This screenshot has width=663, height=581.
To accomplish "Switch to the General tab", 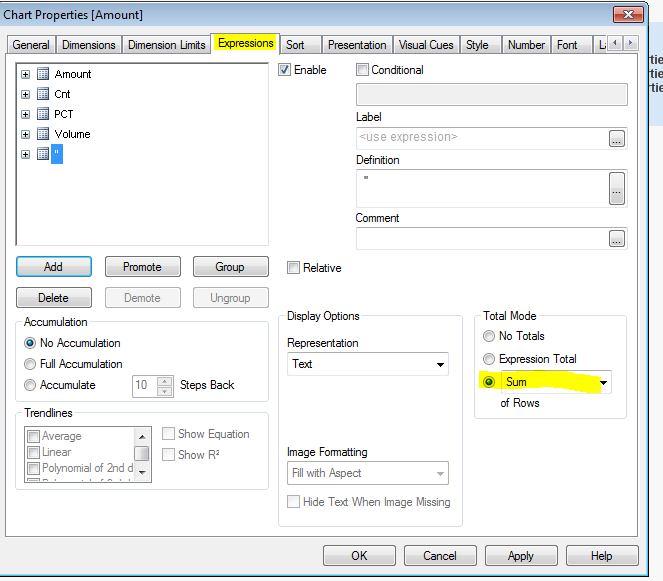I will tap(31, 45).
